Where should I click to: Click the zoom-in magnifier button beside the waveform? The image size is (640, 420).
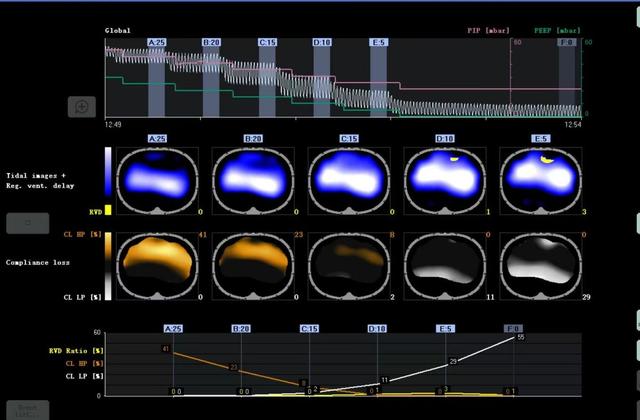(x=82, y=106)
